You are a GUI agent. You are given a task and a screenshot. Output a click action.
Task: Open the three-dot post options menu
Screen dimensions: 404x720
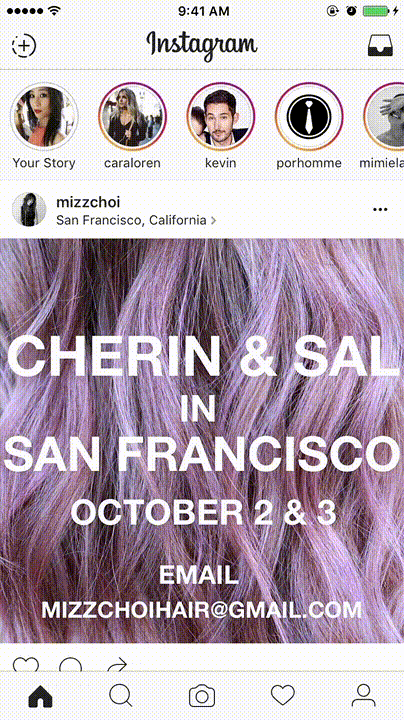tap(381, 209)
